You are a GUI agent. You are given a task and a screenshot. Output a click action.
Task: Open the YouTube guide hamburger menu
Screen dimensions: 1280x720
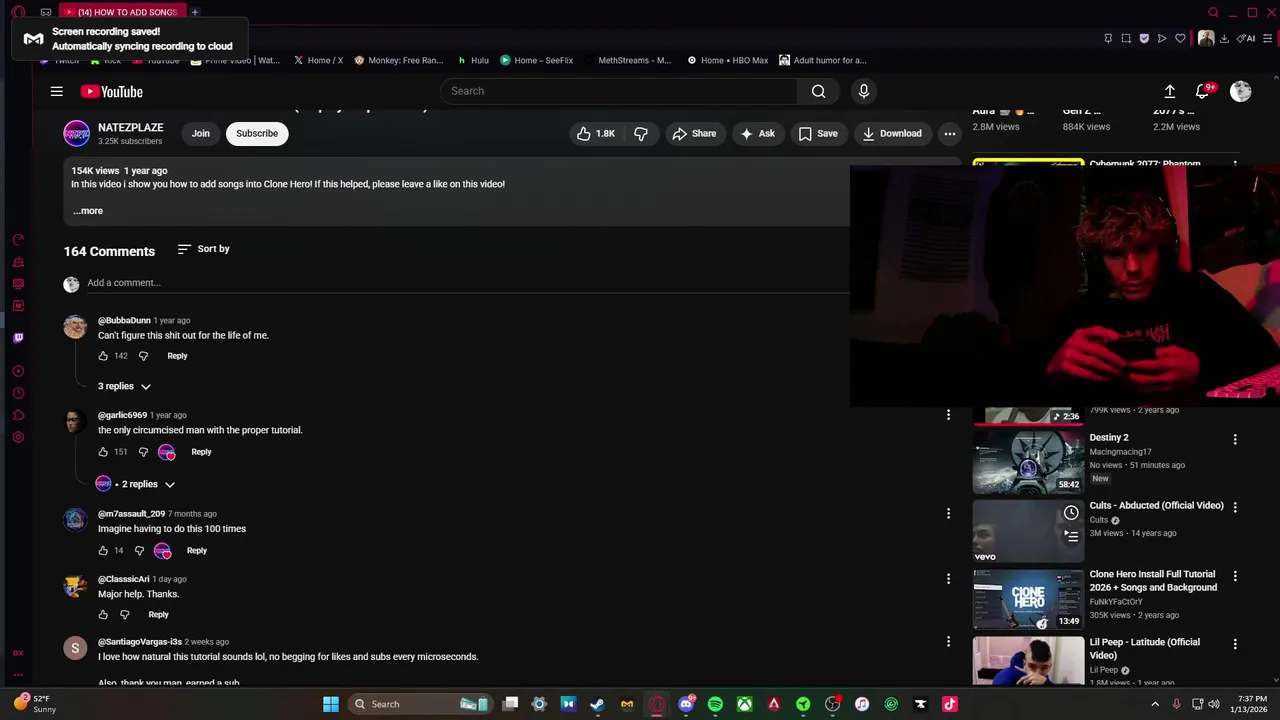[57, 91]
